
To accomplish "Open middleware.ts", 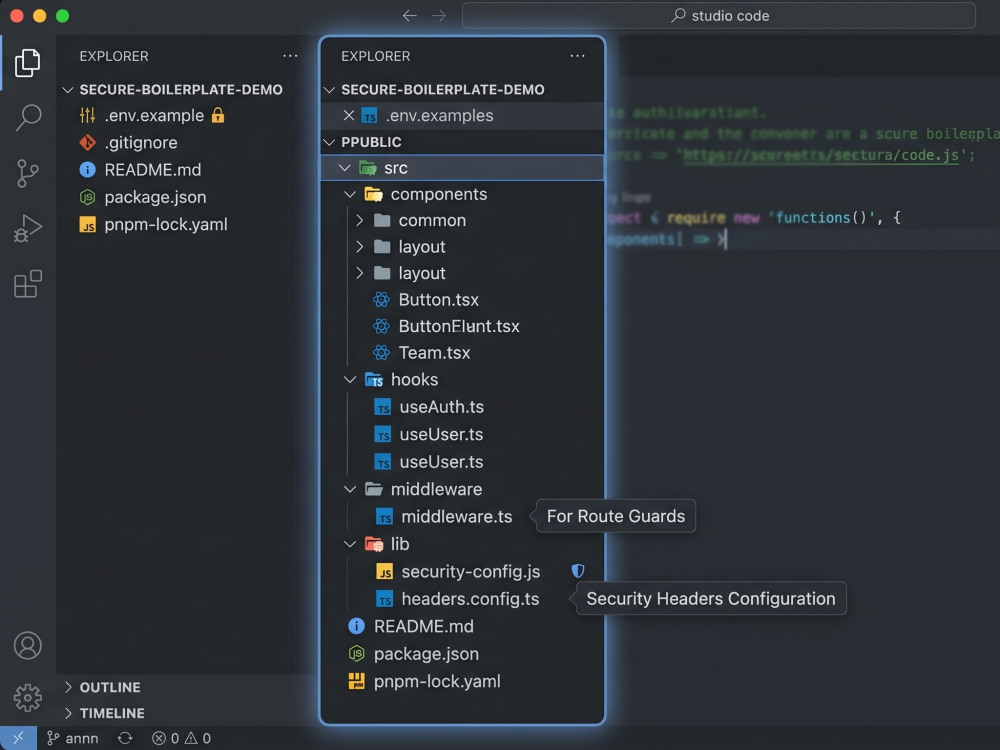I will tap(457, 517).
